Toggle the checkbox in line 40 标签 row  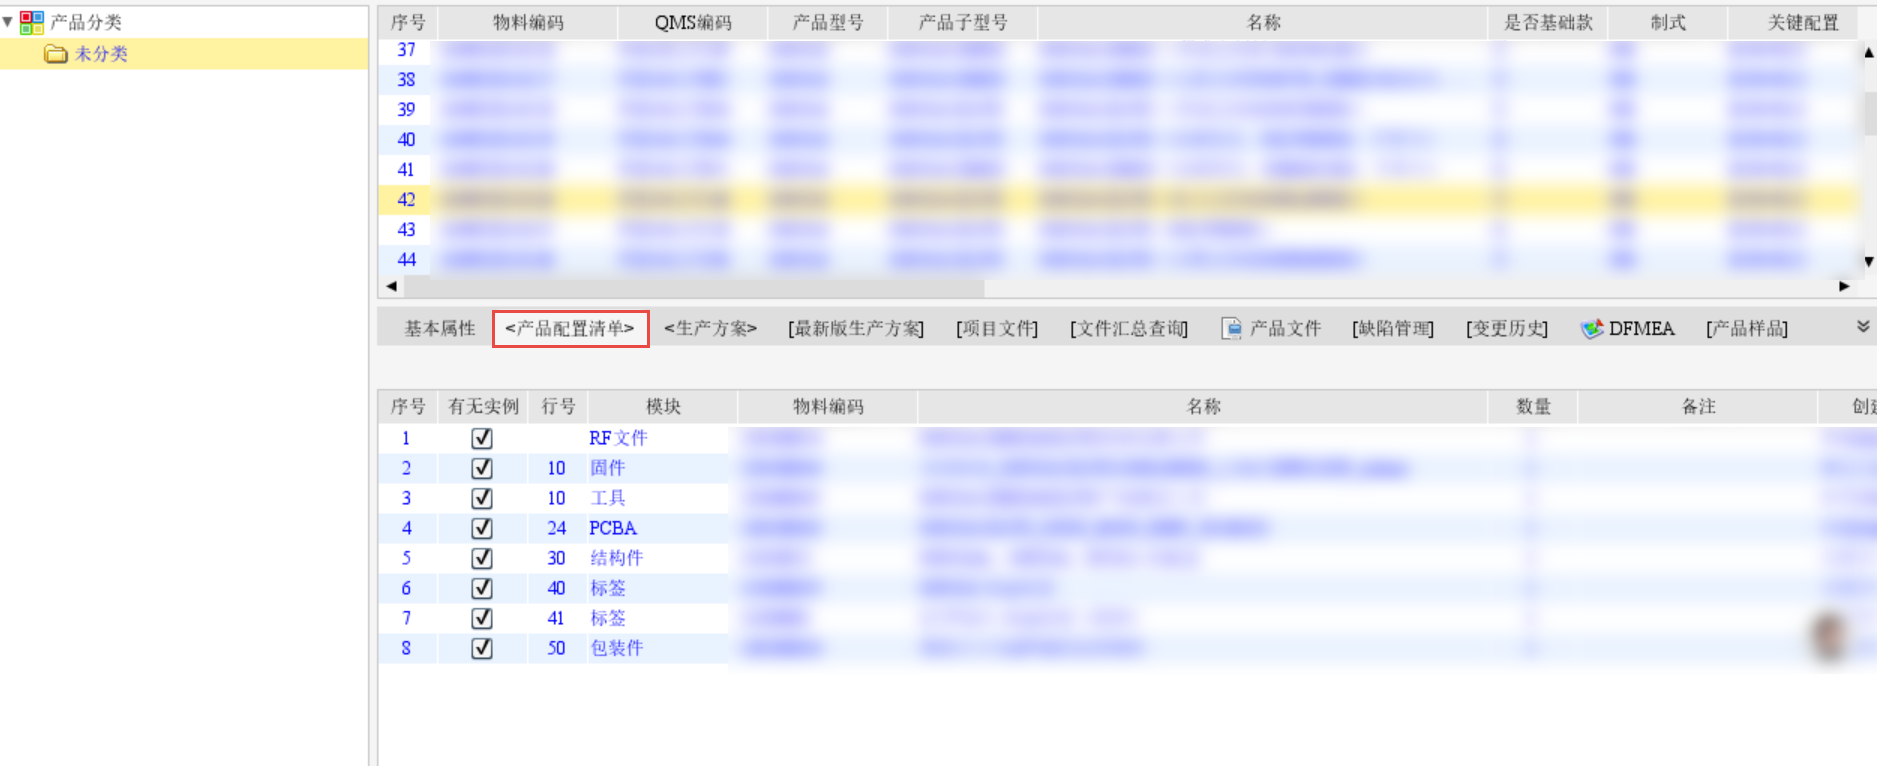482,588
